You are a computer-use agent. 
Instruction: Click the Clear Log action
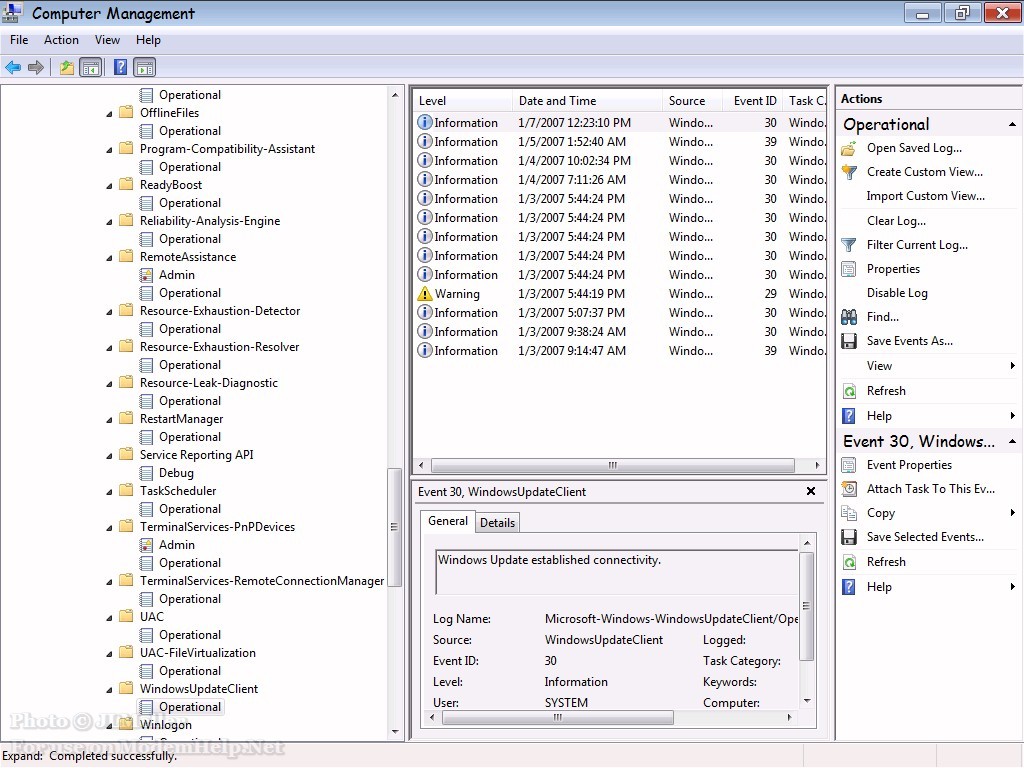point(896,221)
